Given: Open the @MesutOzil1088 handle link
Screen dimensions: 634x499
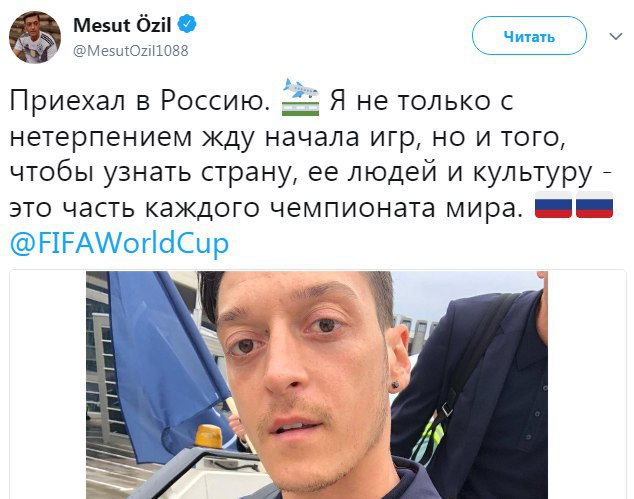Looking at the screenshot, I should [x=131, y=51].
